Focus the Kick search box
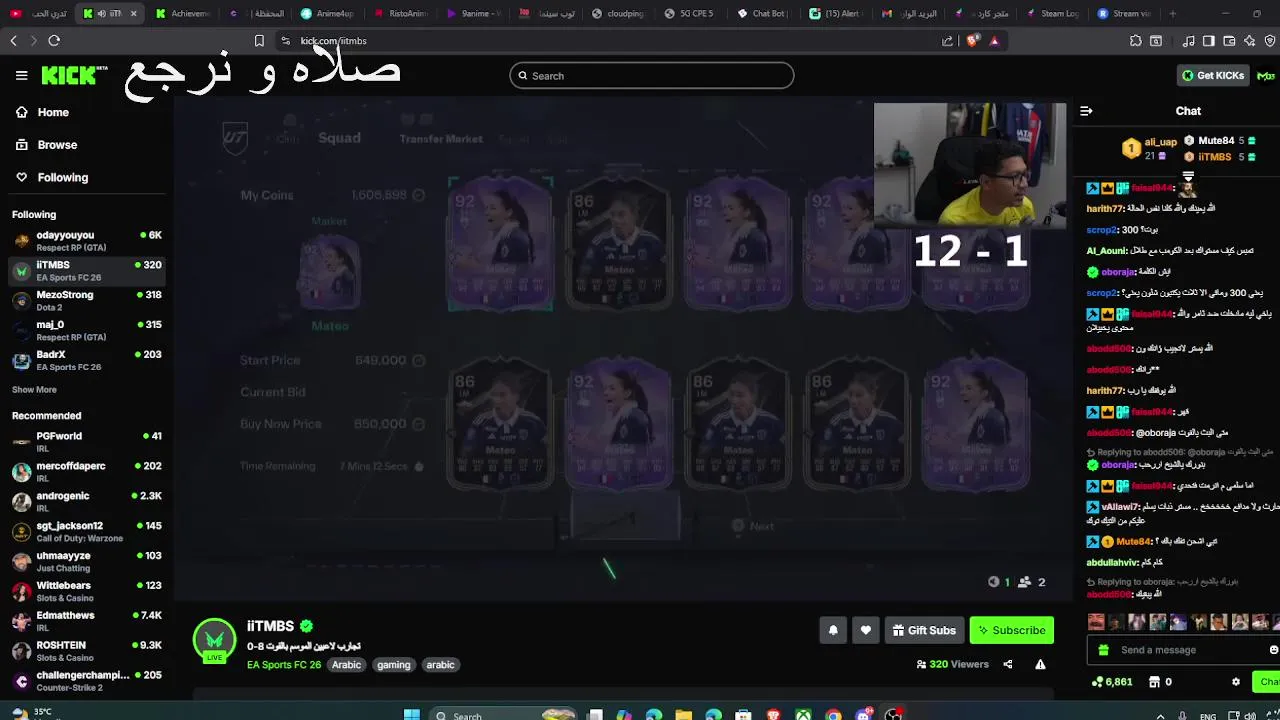 coord(651,76)
